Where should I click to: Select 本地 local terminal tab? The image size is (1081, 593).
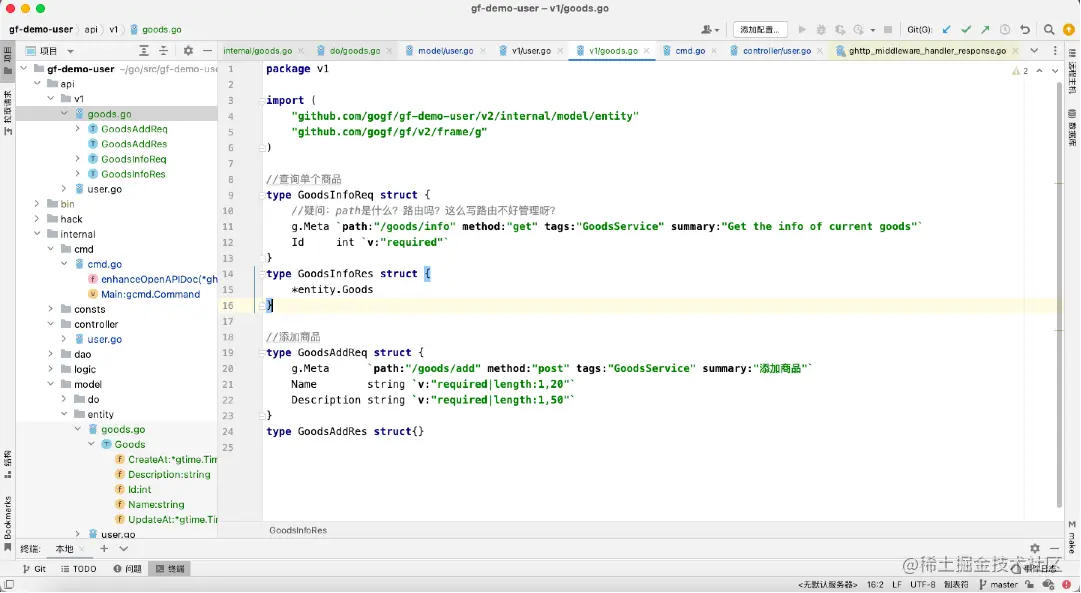click(x=64, y=549)
